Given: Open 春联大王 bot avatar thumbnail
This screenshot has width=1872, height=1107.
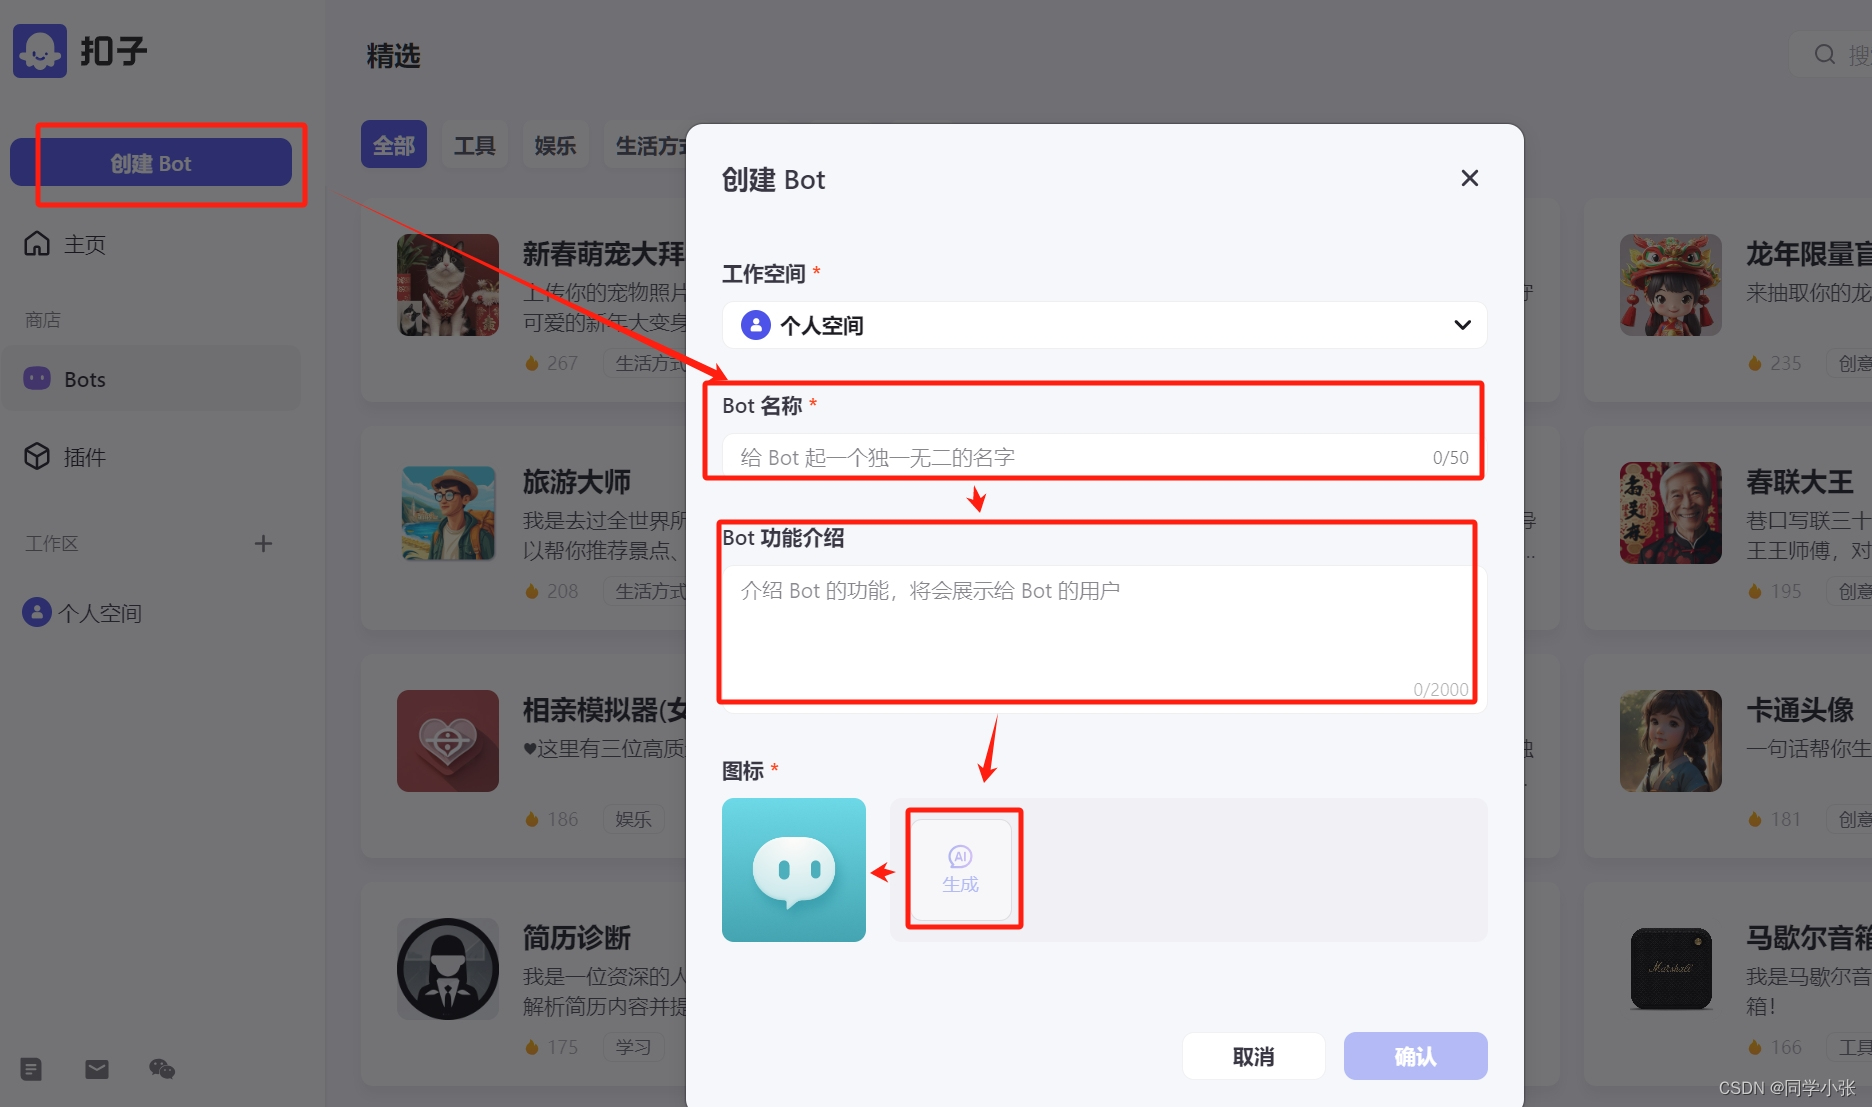Looking at the screenshot, I should 1671,513.
